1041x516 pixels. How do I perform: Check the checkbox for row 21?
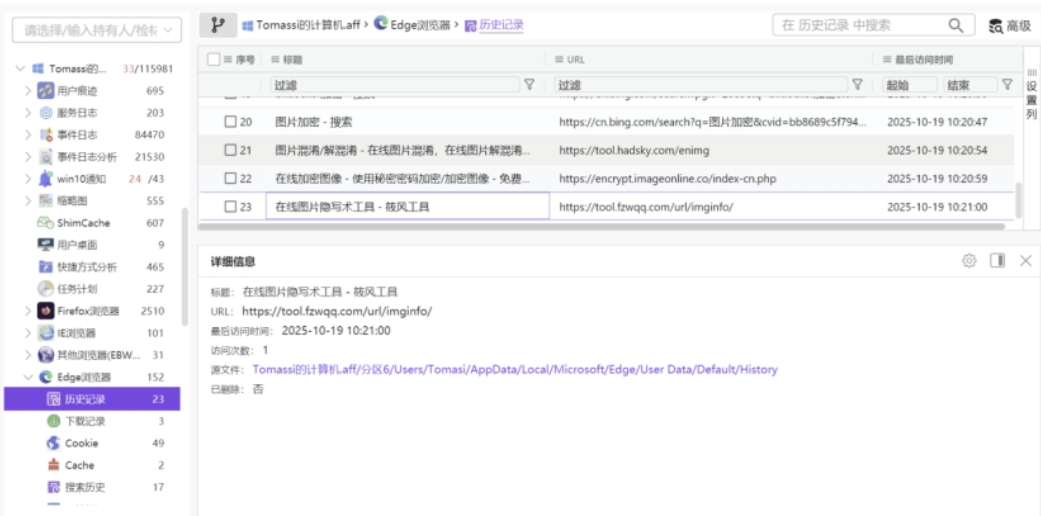pos(230,150)
